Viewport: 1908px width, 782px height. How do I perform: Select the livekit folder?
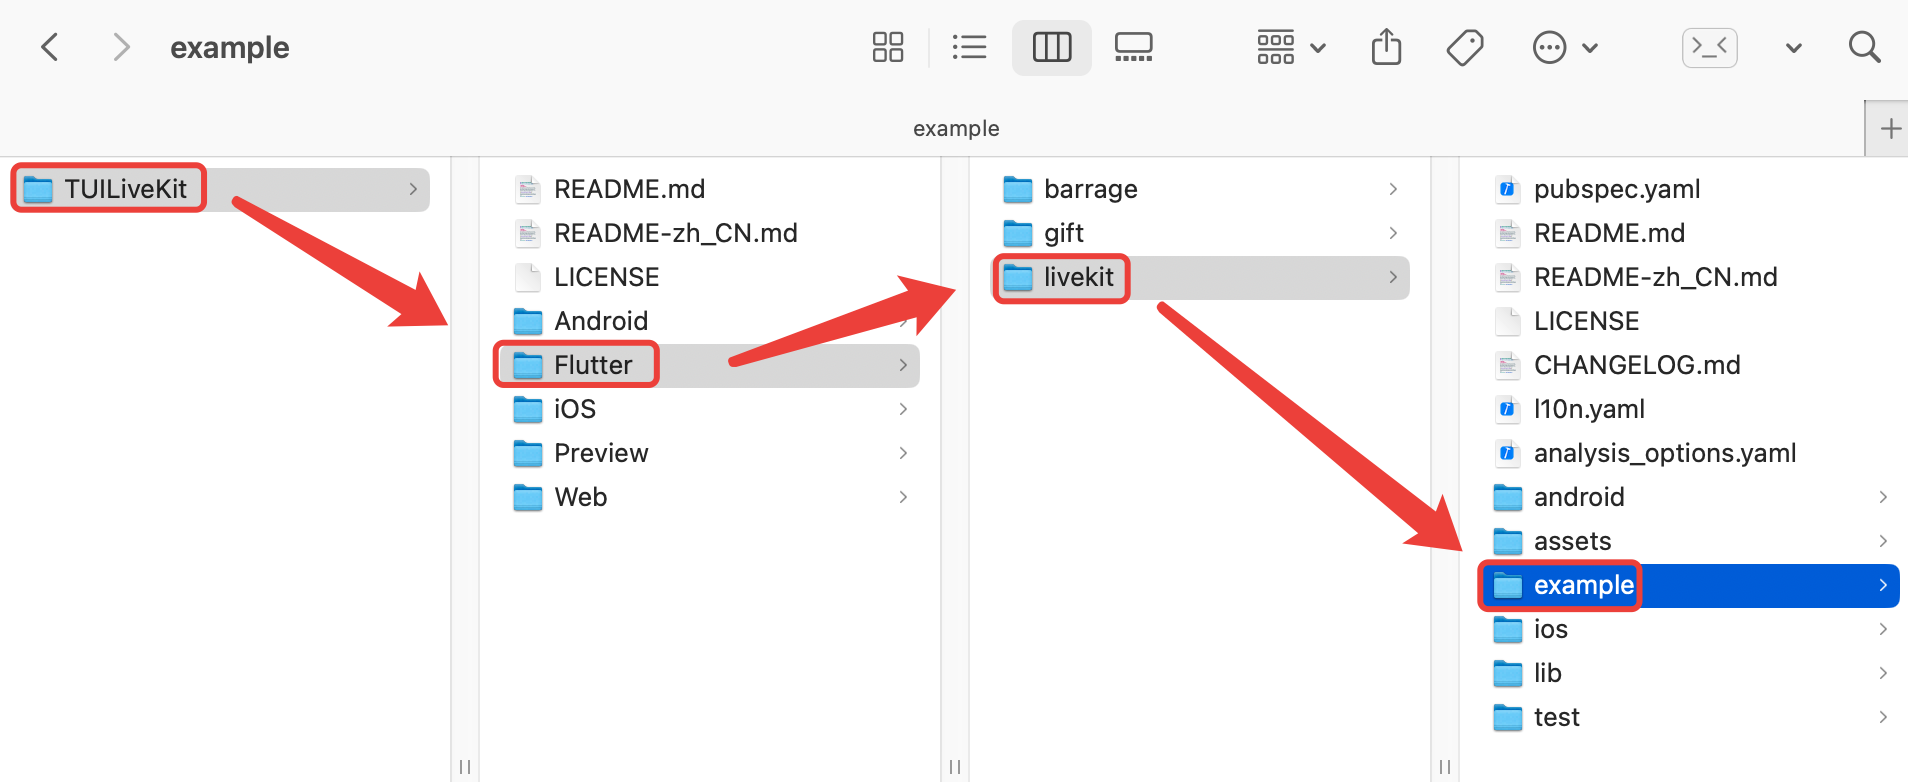click(1200, 277)
